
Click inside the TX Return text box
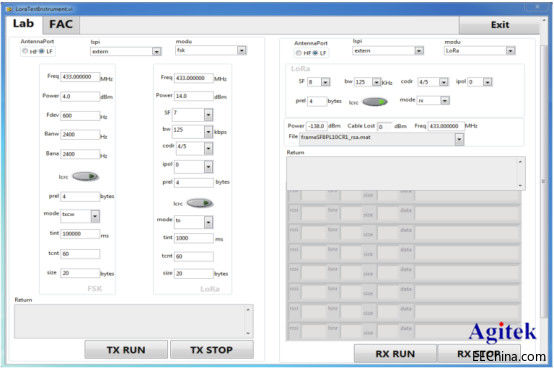(129, 321)
